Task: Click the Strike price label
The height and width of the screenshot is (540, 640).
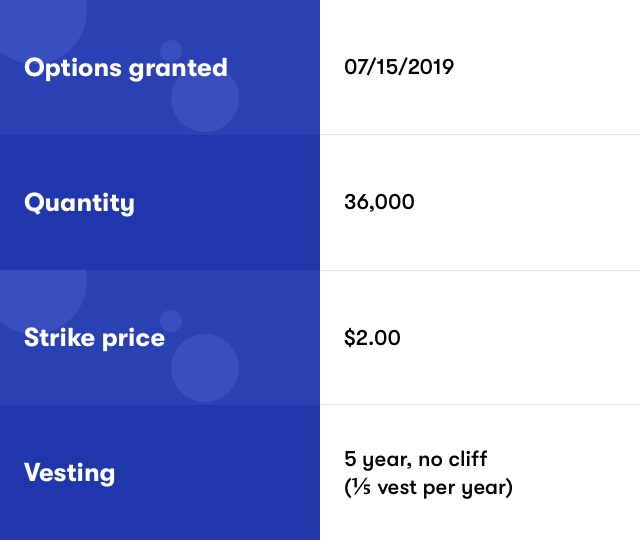Action: (x=94, y=338)
